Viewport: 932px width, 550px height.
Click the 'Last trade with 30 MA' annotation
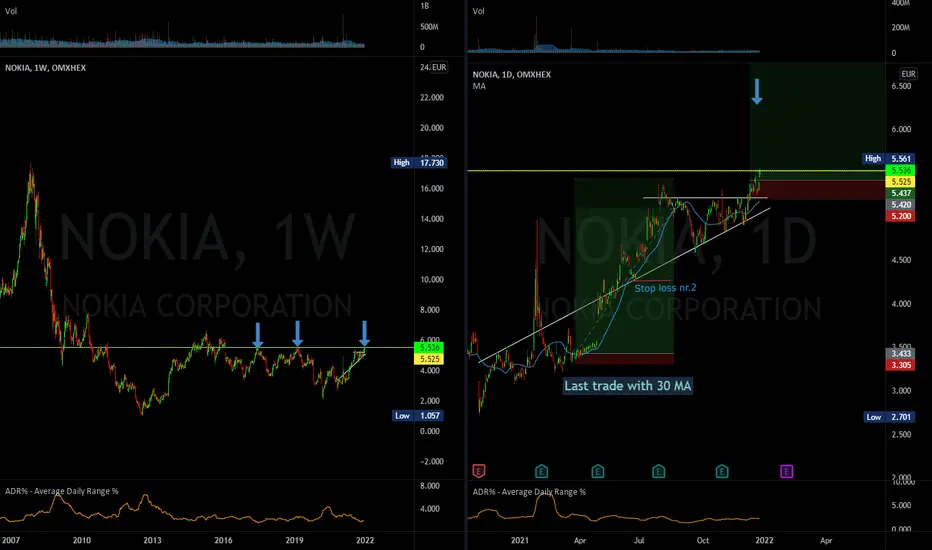[x=628, y=386]
